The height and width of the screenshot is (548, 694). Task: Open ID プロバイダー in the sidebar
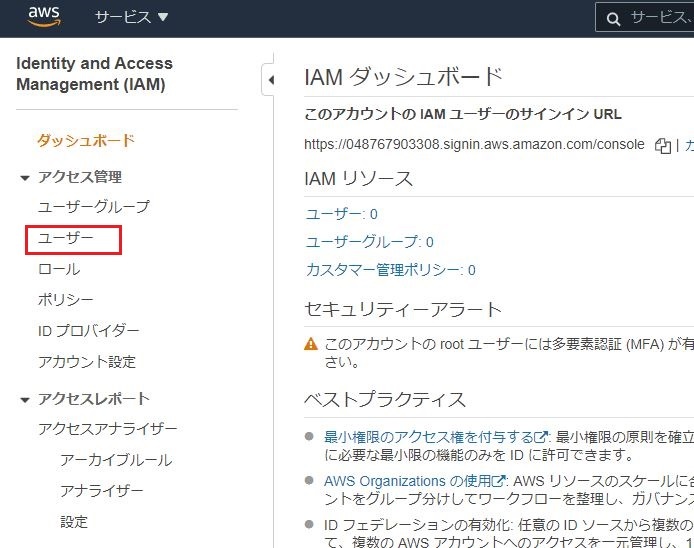[89, 331]
